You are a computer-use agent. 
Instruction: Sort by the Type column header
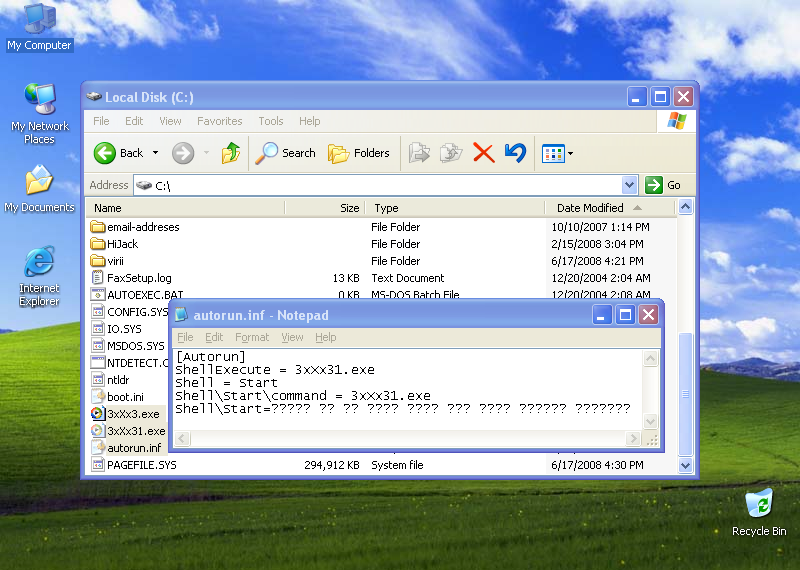pos(455,208)
